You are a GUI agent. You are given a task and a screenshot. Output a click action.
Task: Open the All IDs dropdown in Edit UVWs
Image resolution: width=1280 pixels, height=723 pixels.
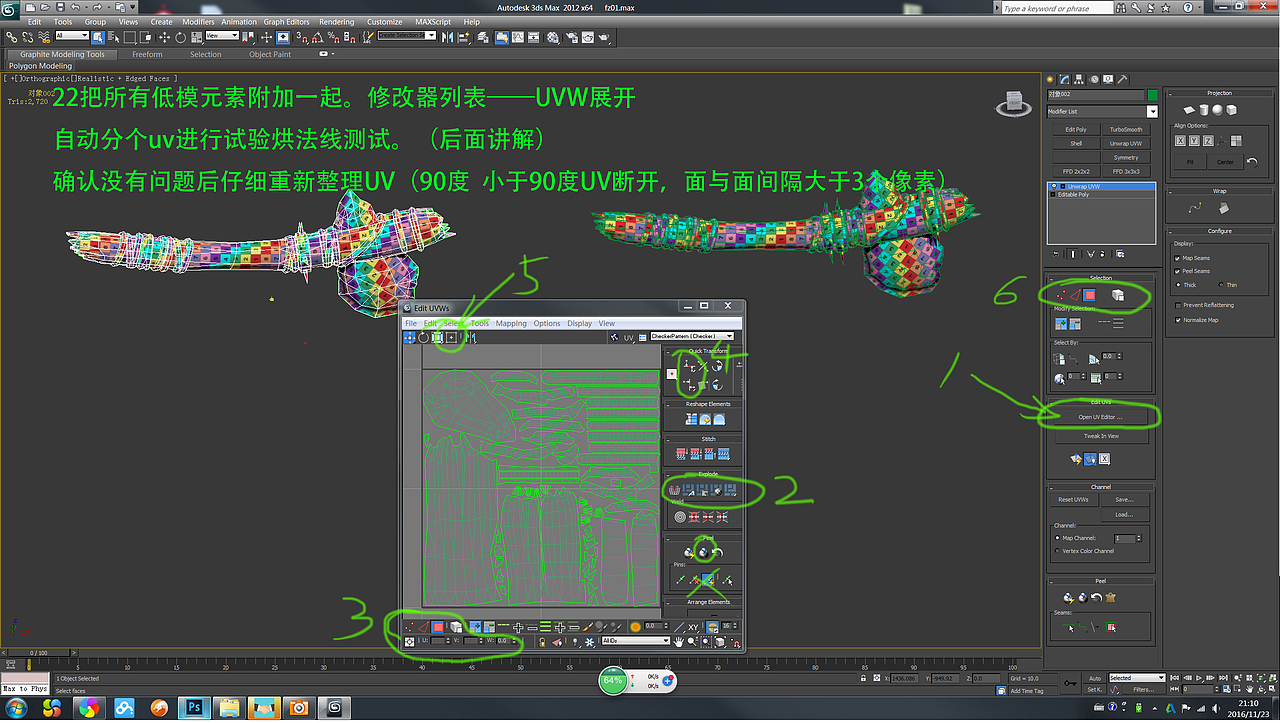point(635,641)
